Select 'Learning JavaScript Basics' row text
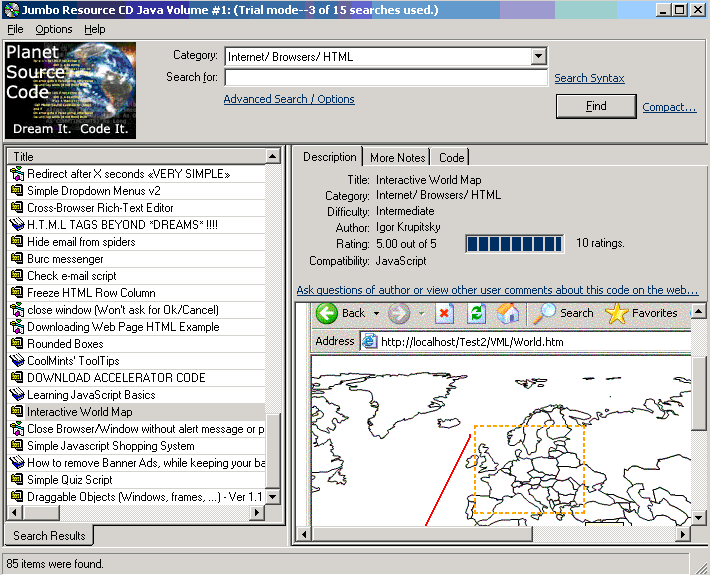The height and width of the screenshot is (575, 710). pyautogui.click(x=91, y=395)
